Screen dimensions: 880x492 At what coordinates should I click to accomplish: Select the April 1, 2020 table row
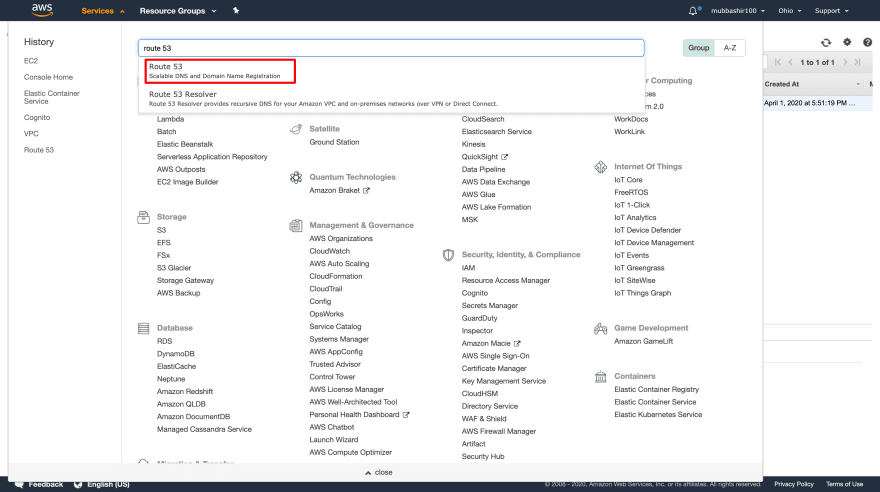point(818,103)
